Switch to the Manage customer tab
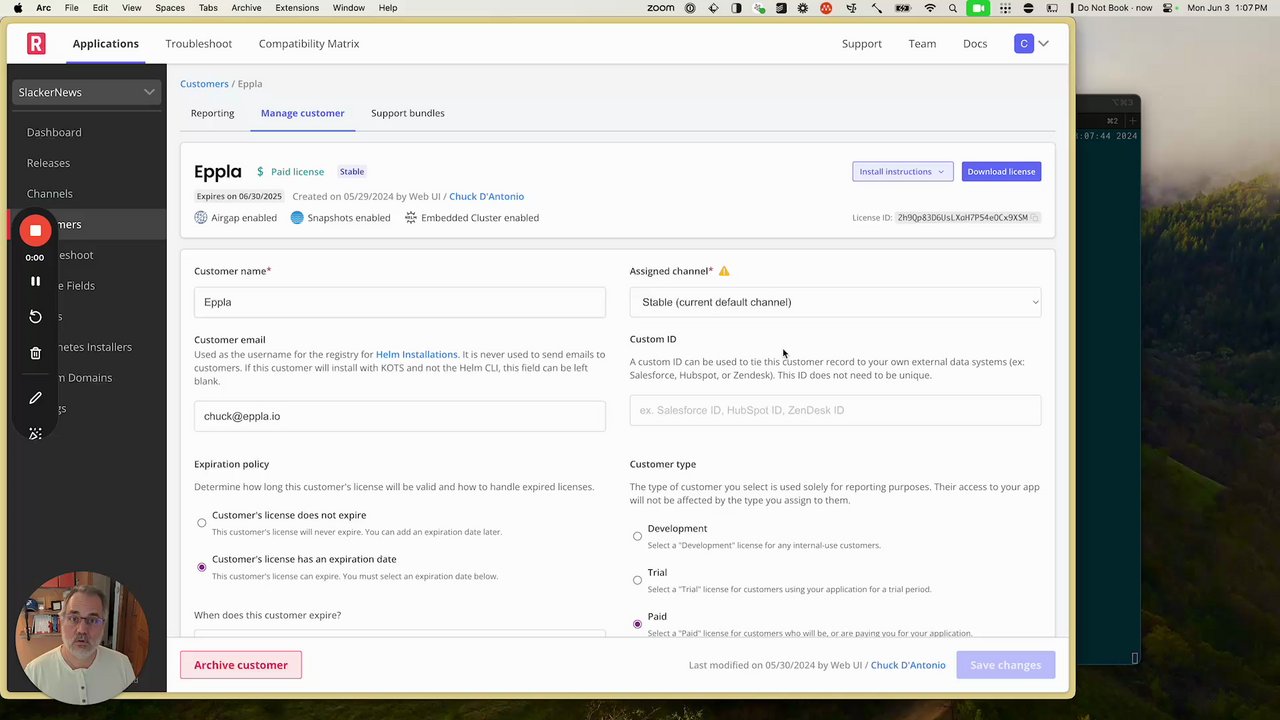 coord(302,113)
